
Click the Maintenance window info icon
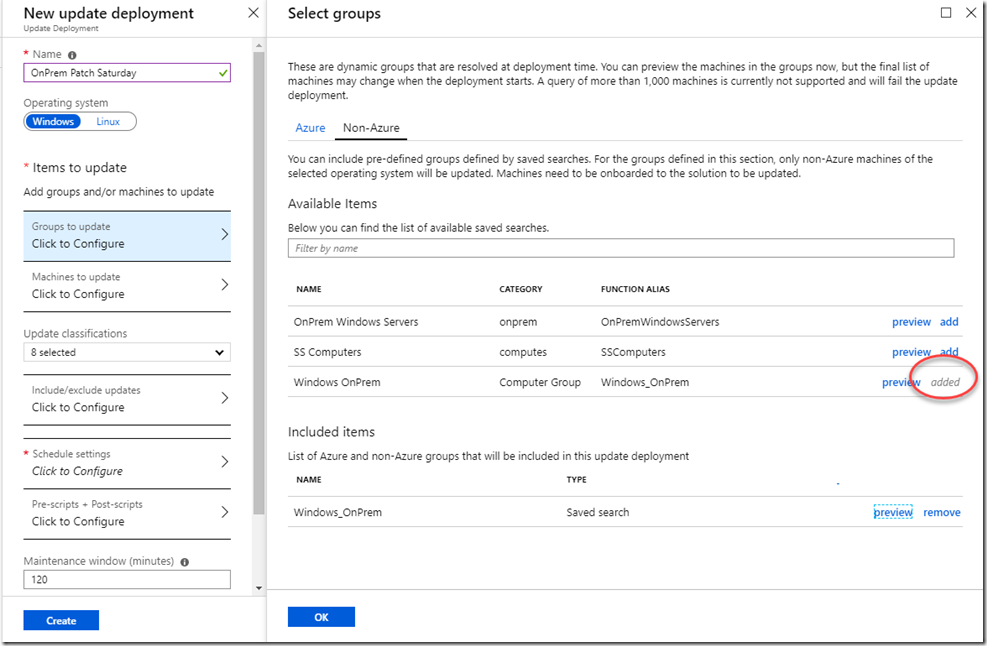click(x=184, y=562)
